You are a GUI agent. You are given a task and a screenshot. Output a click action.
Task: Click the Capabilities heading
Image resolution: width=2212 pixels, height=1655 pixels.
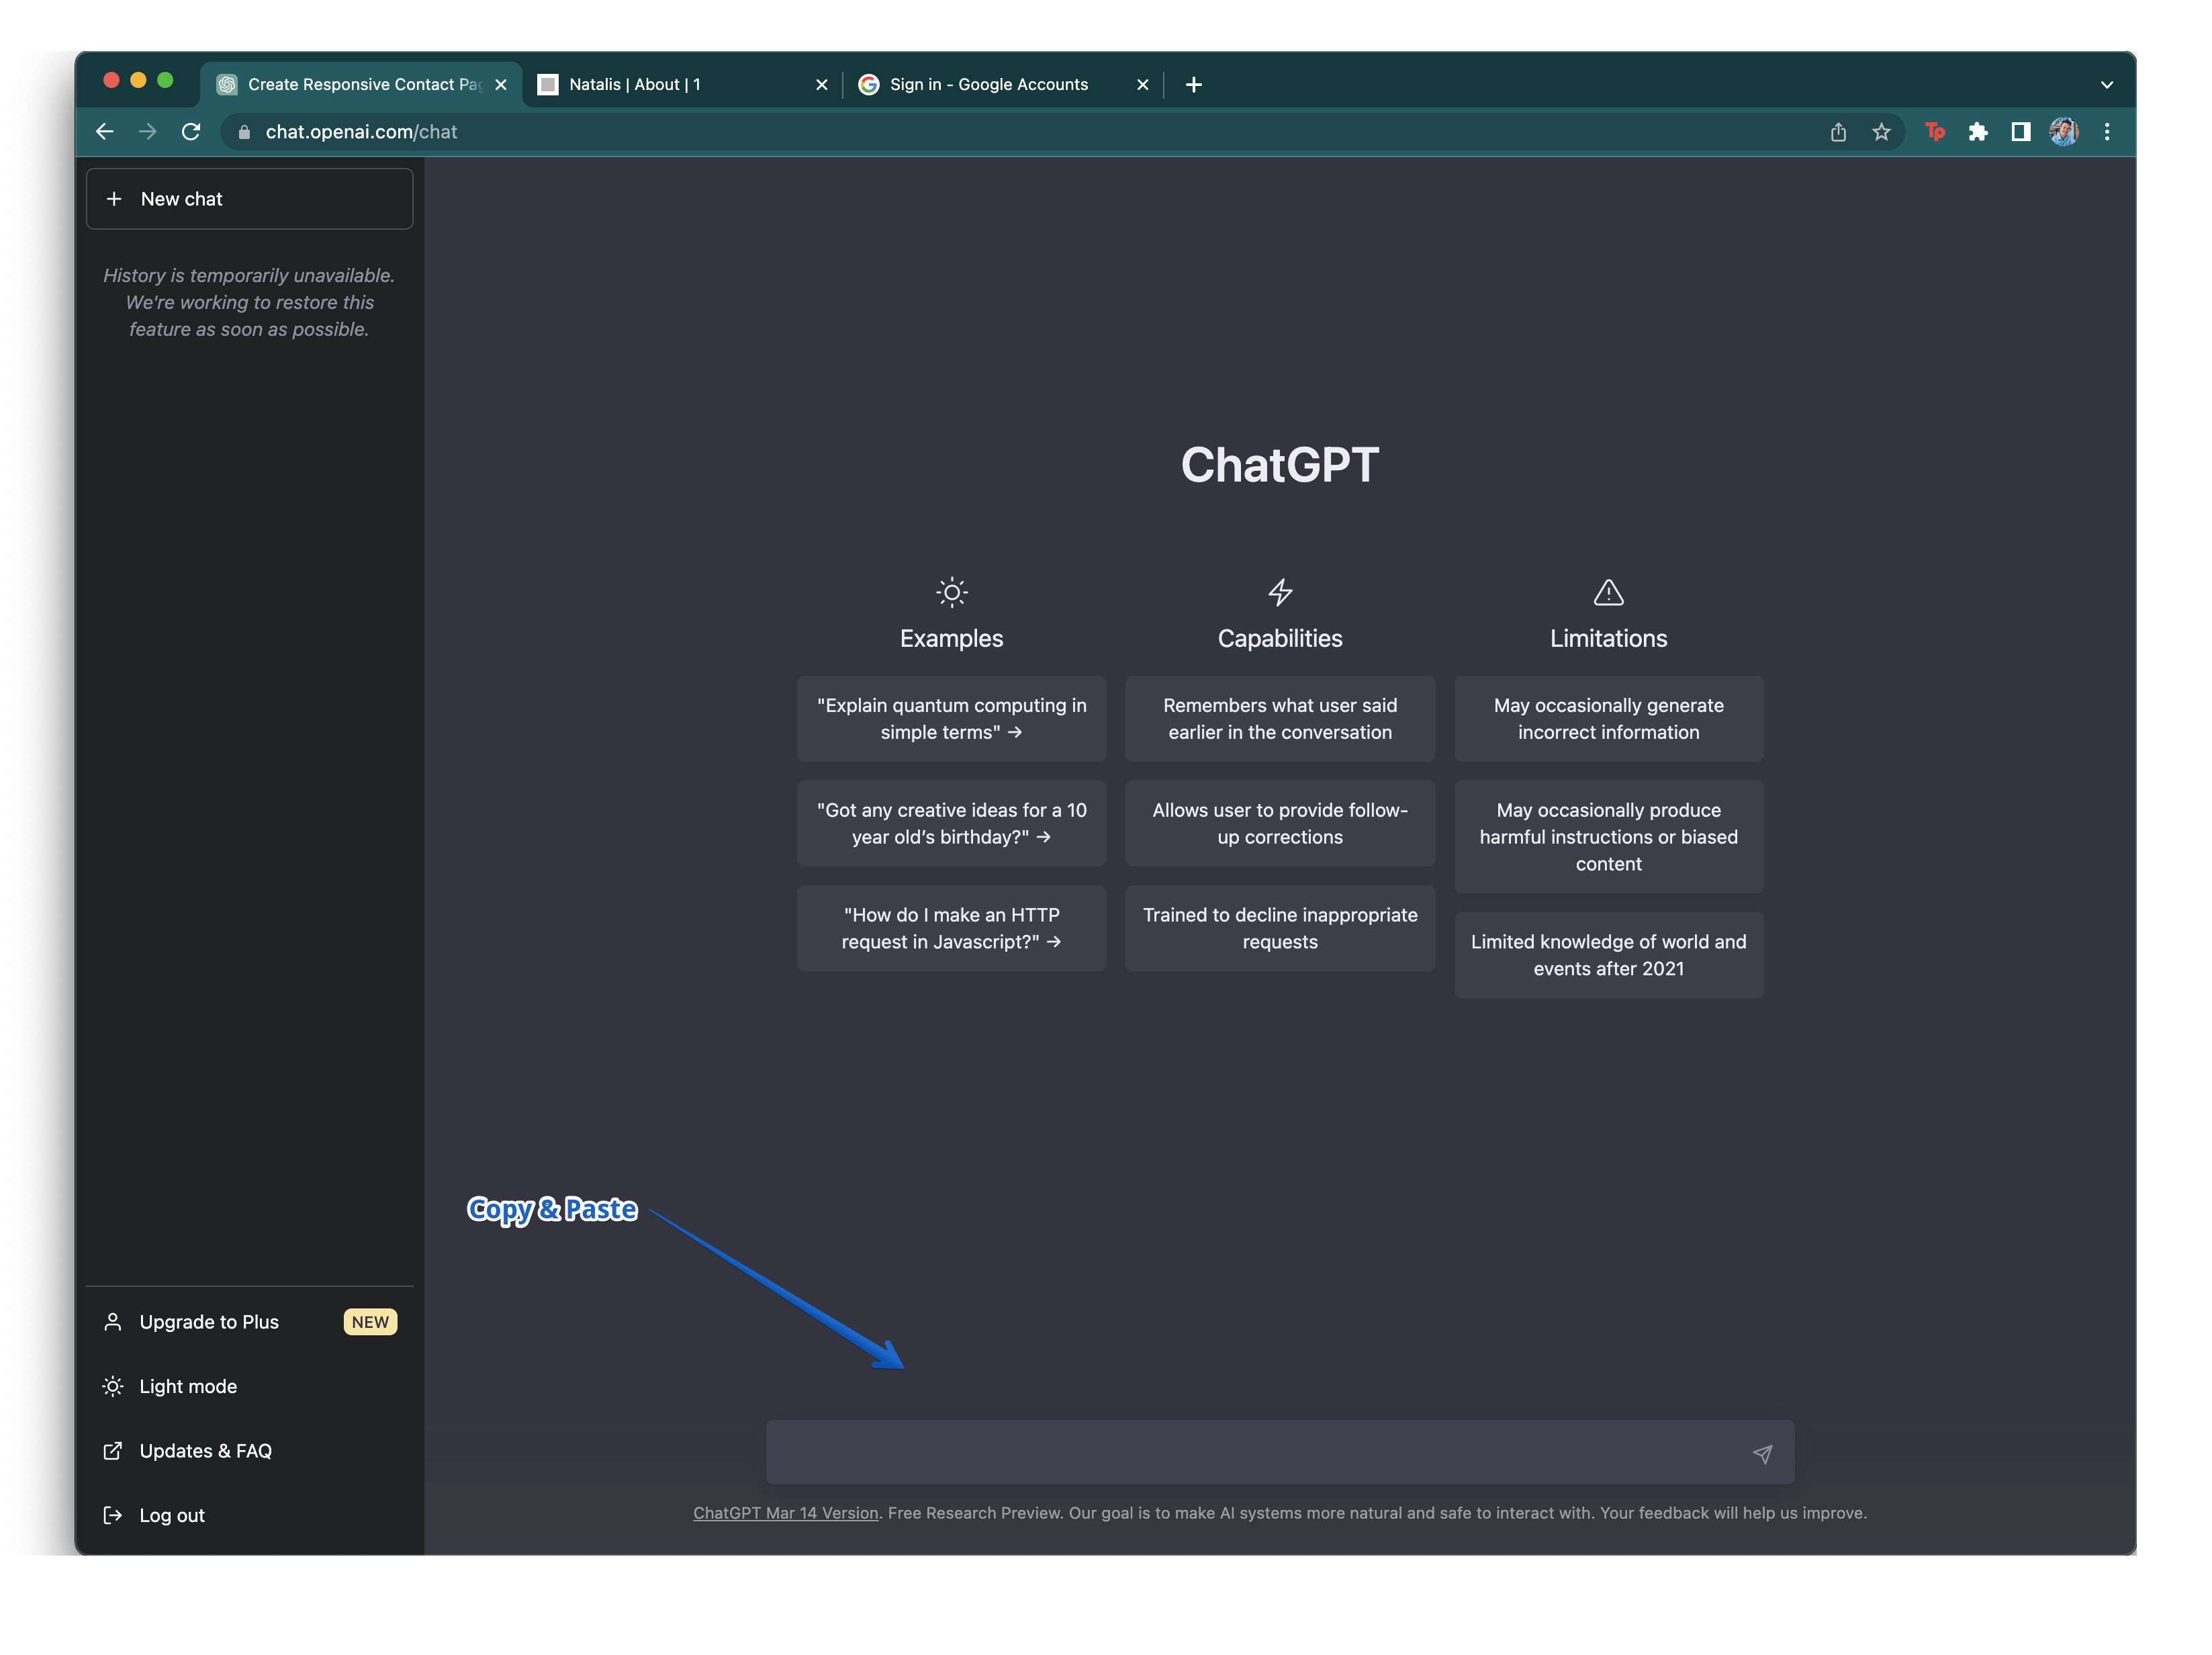point(1280,639)
